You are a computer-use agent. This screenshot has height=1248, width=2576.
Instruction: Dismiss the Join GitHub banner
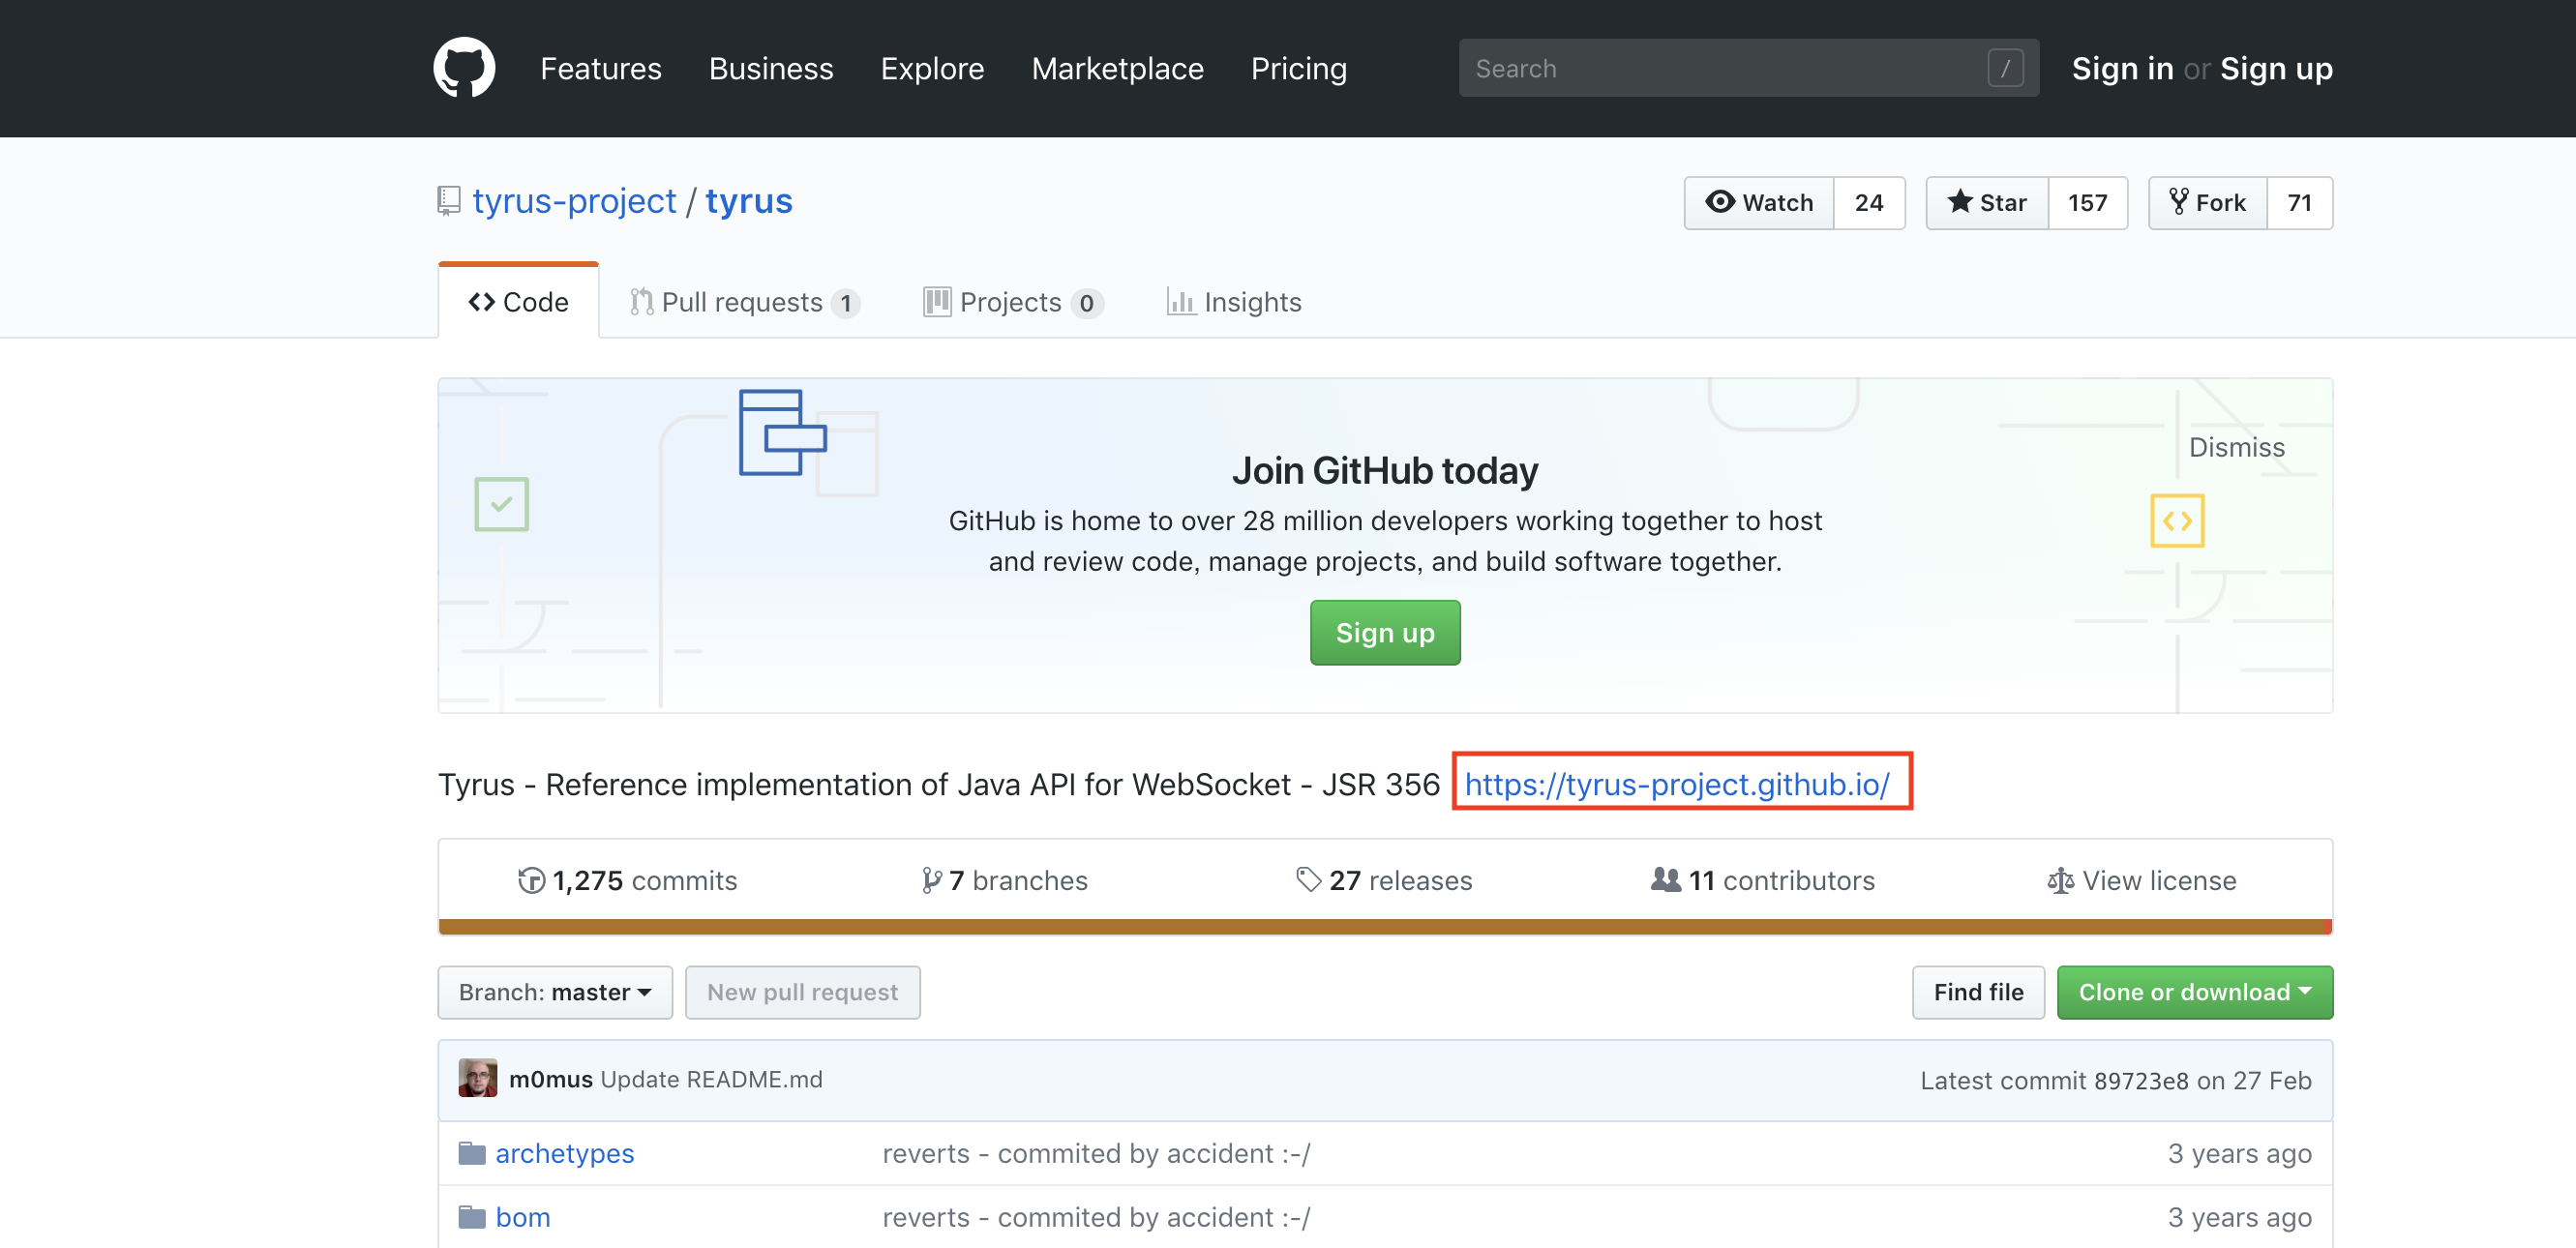[x=2237, y=447]
